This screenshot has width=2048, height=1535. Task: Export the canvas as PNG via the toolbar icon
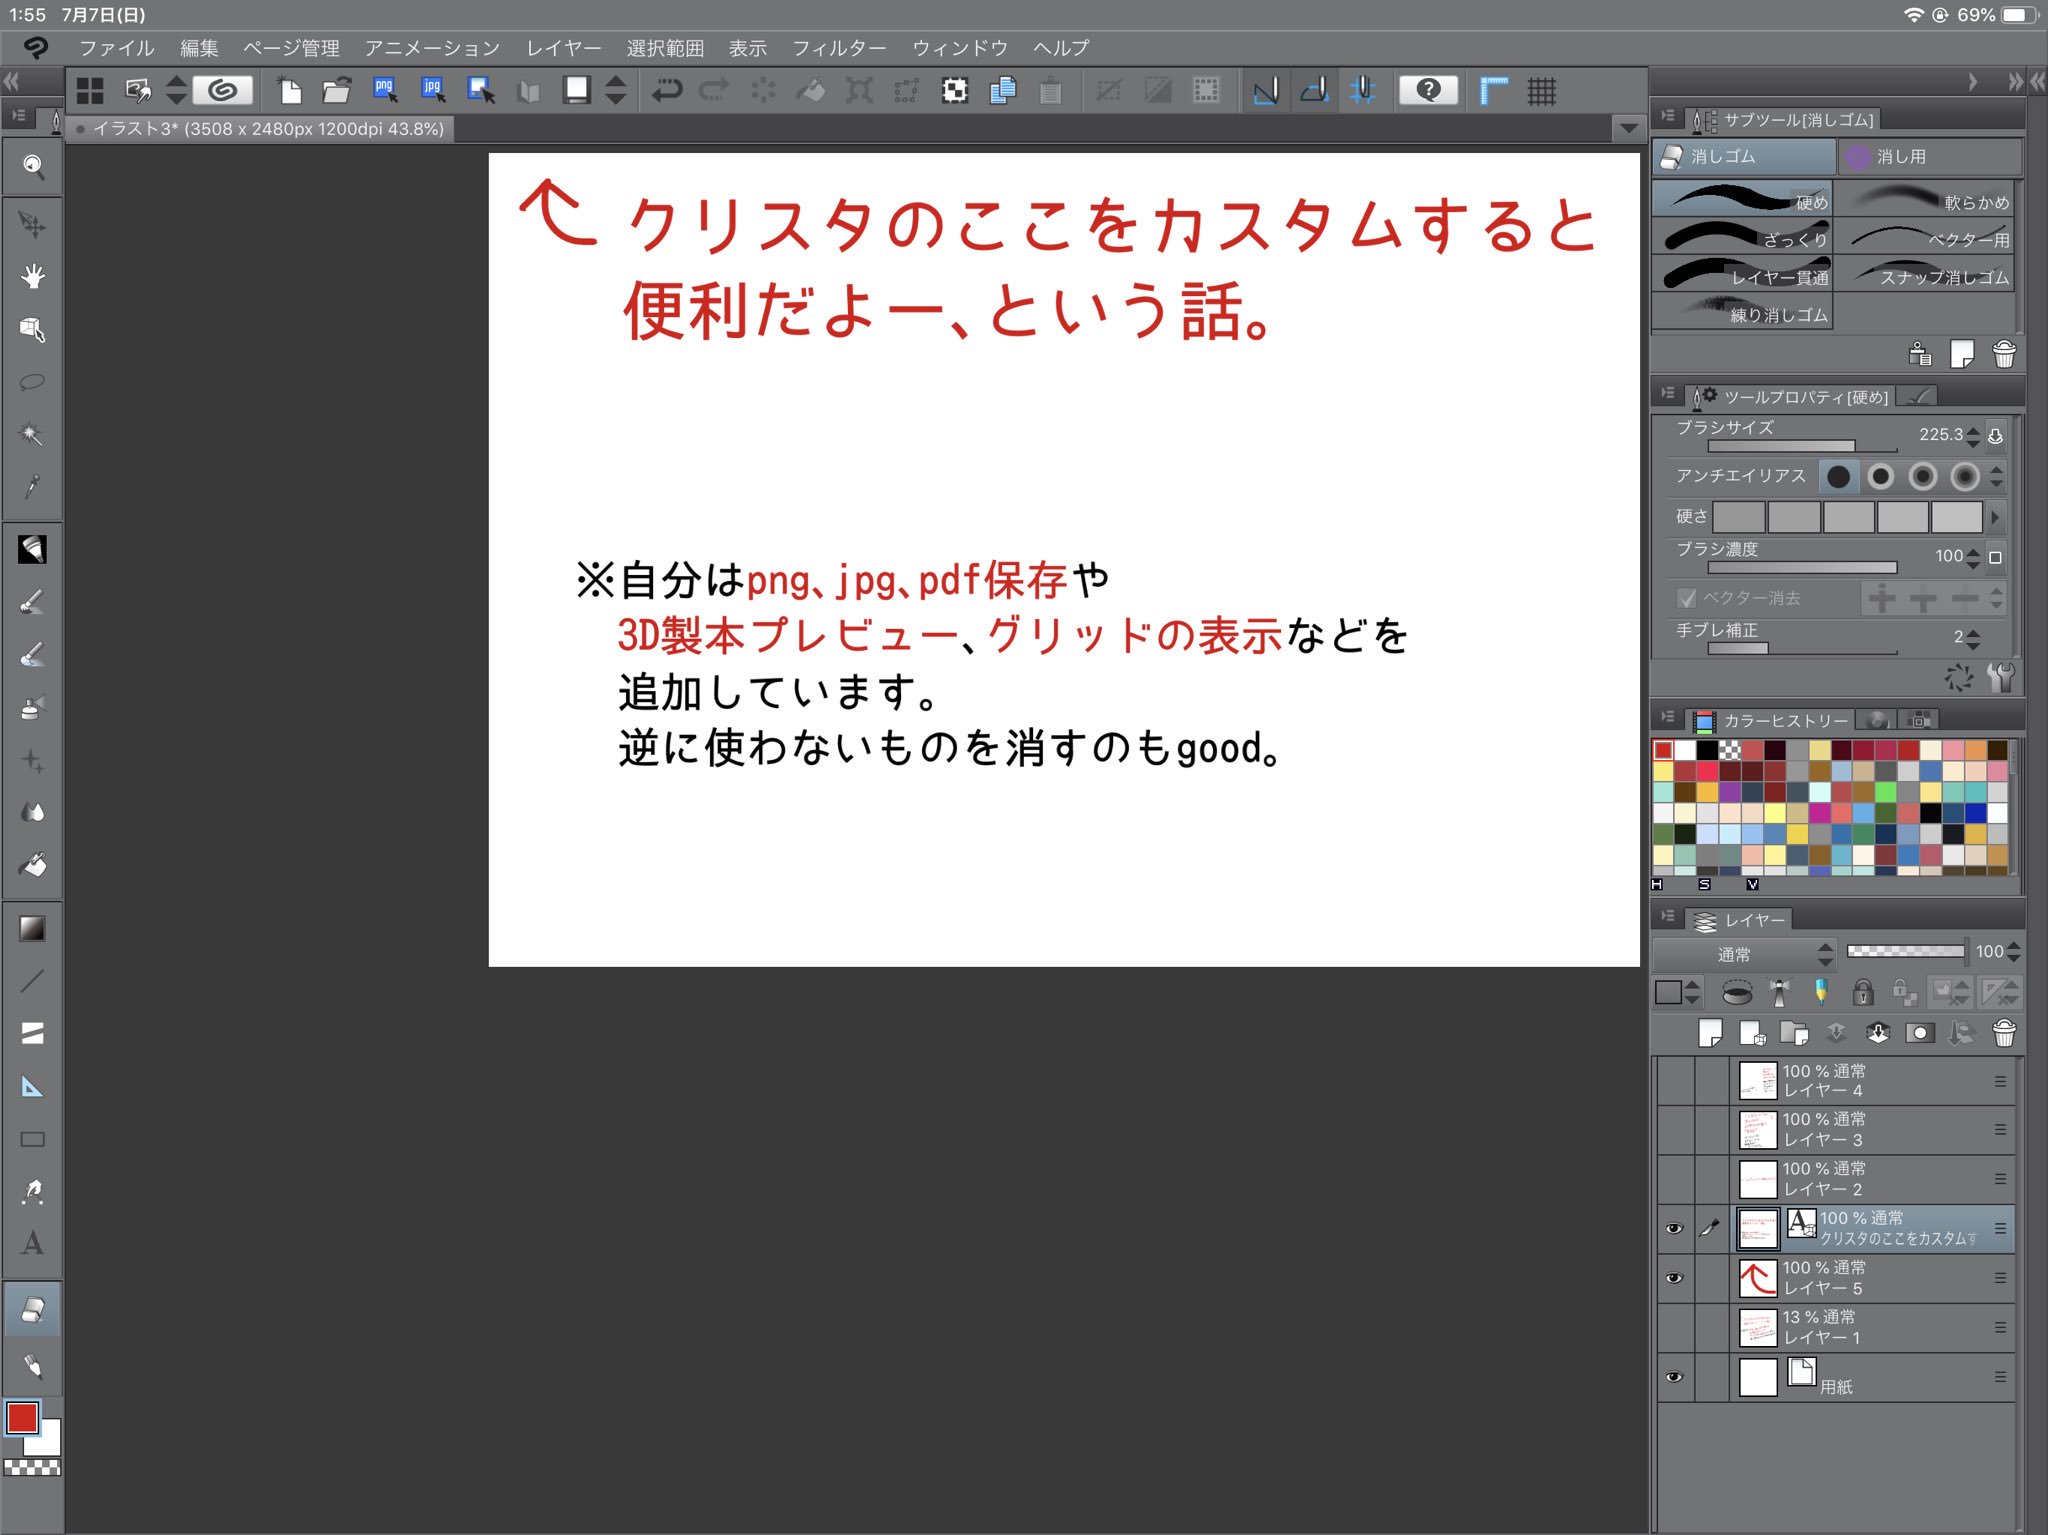coord(383,89)
